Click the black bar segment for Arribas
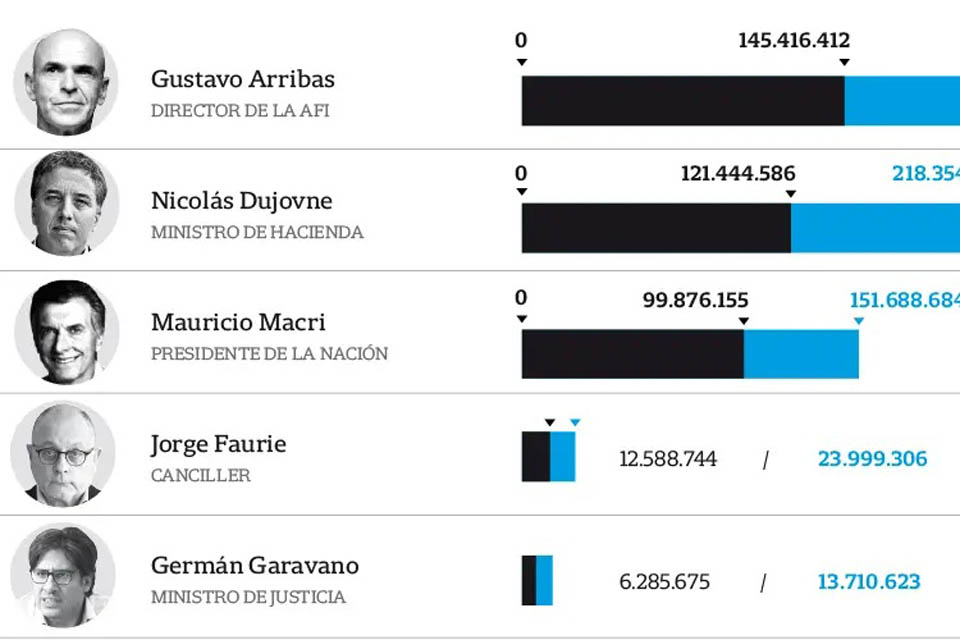Screen dimensions: 960x640 682,101
